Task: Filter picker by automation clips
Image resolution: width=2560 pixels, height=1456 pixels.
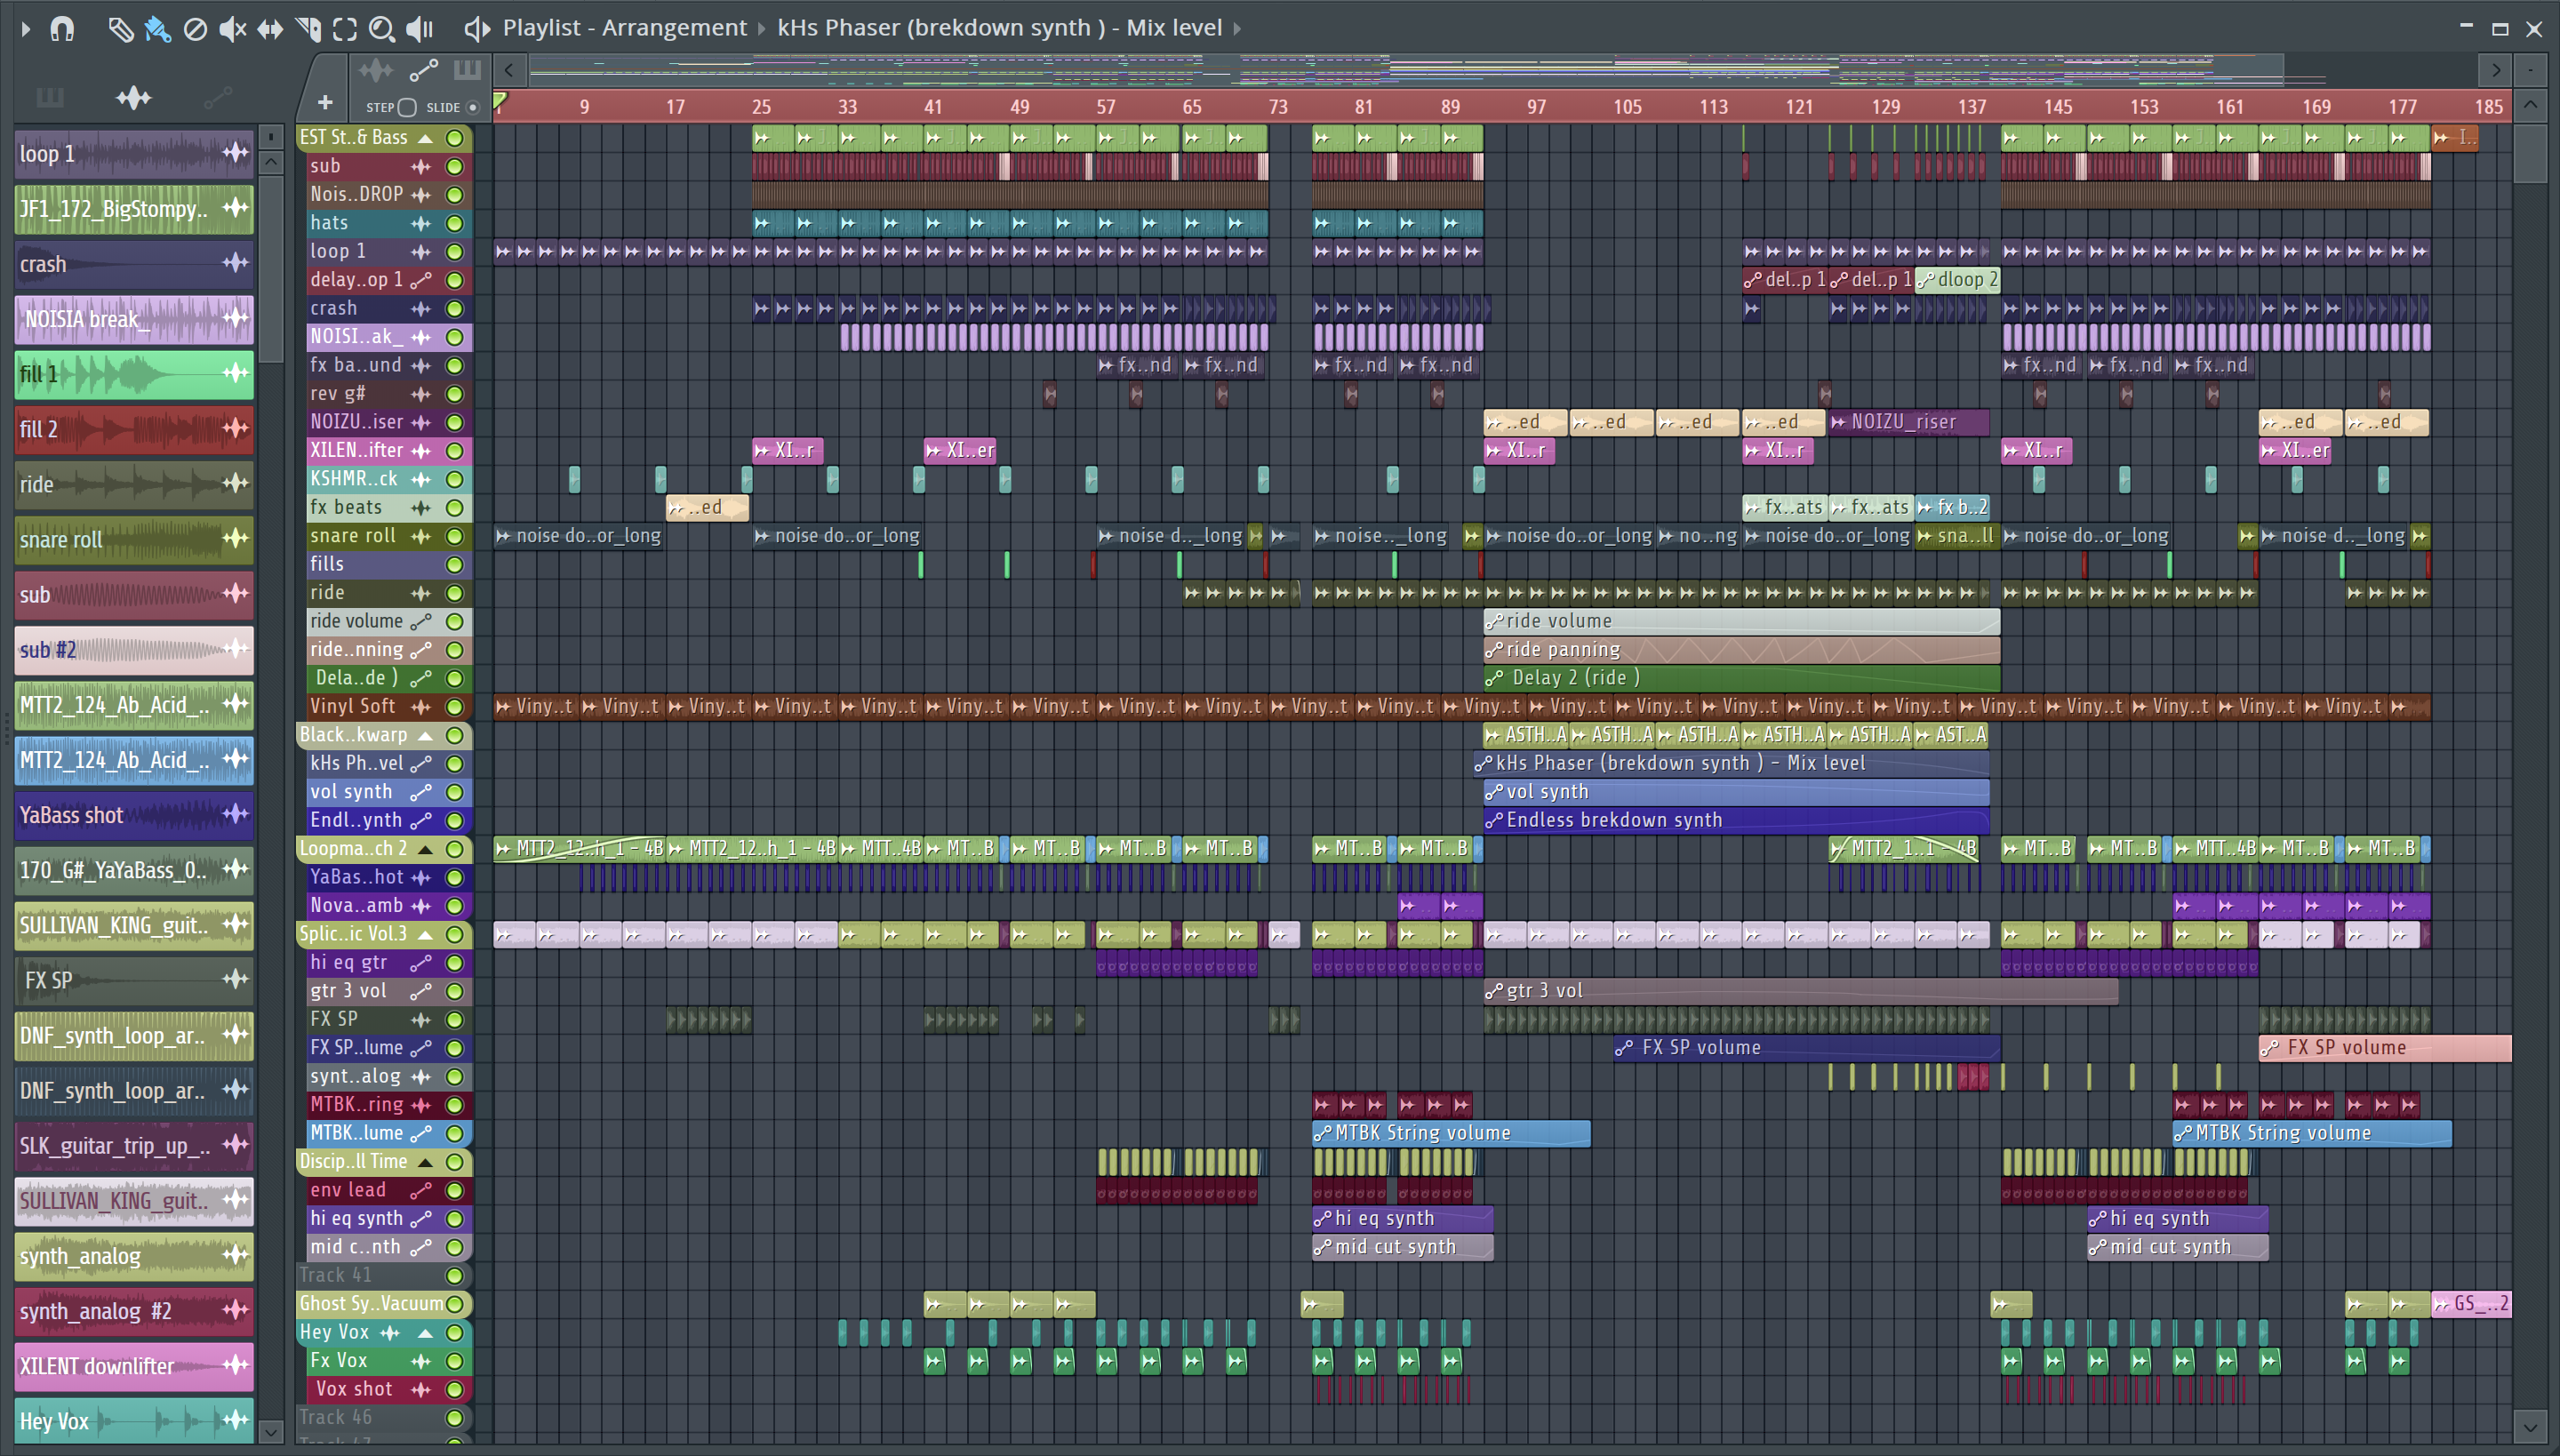Action: click(x=217, y=97)
